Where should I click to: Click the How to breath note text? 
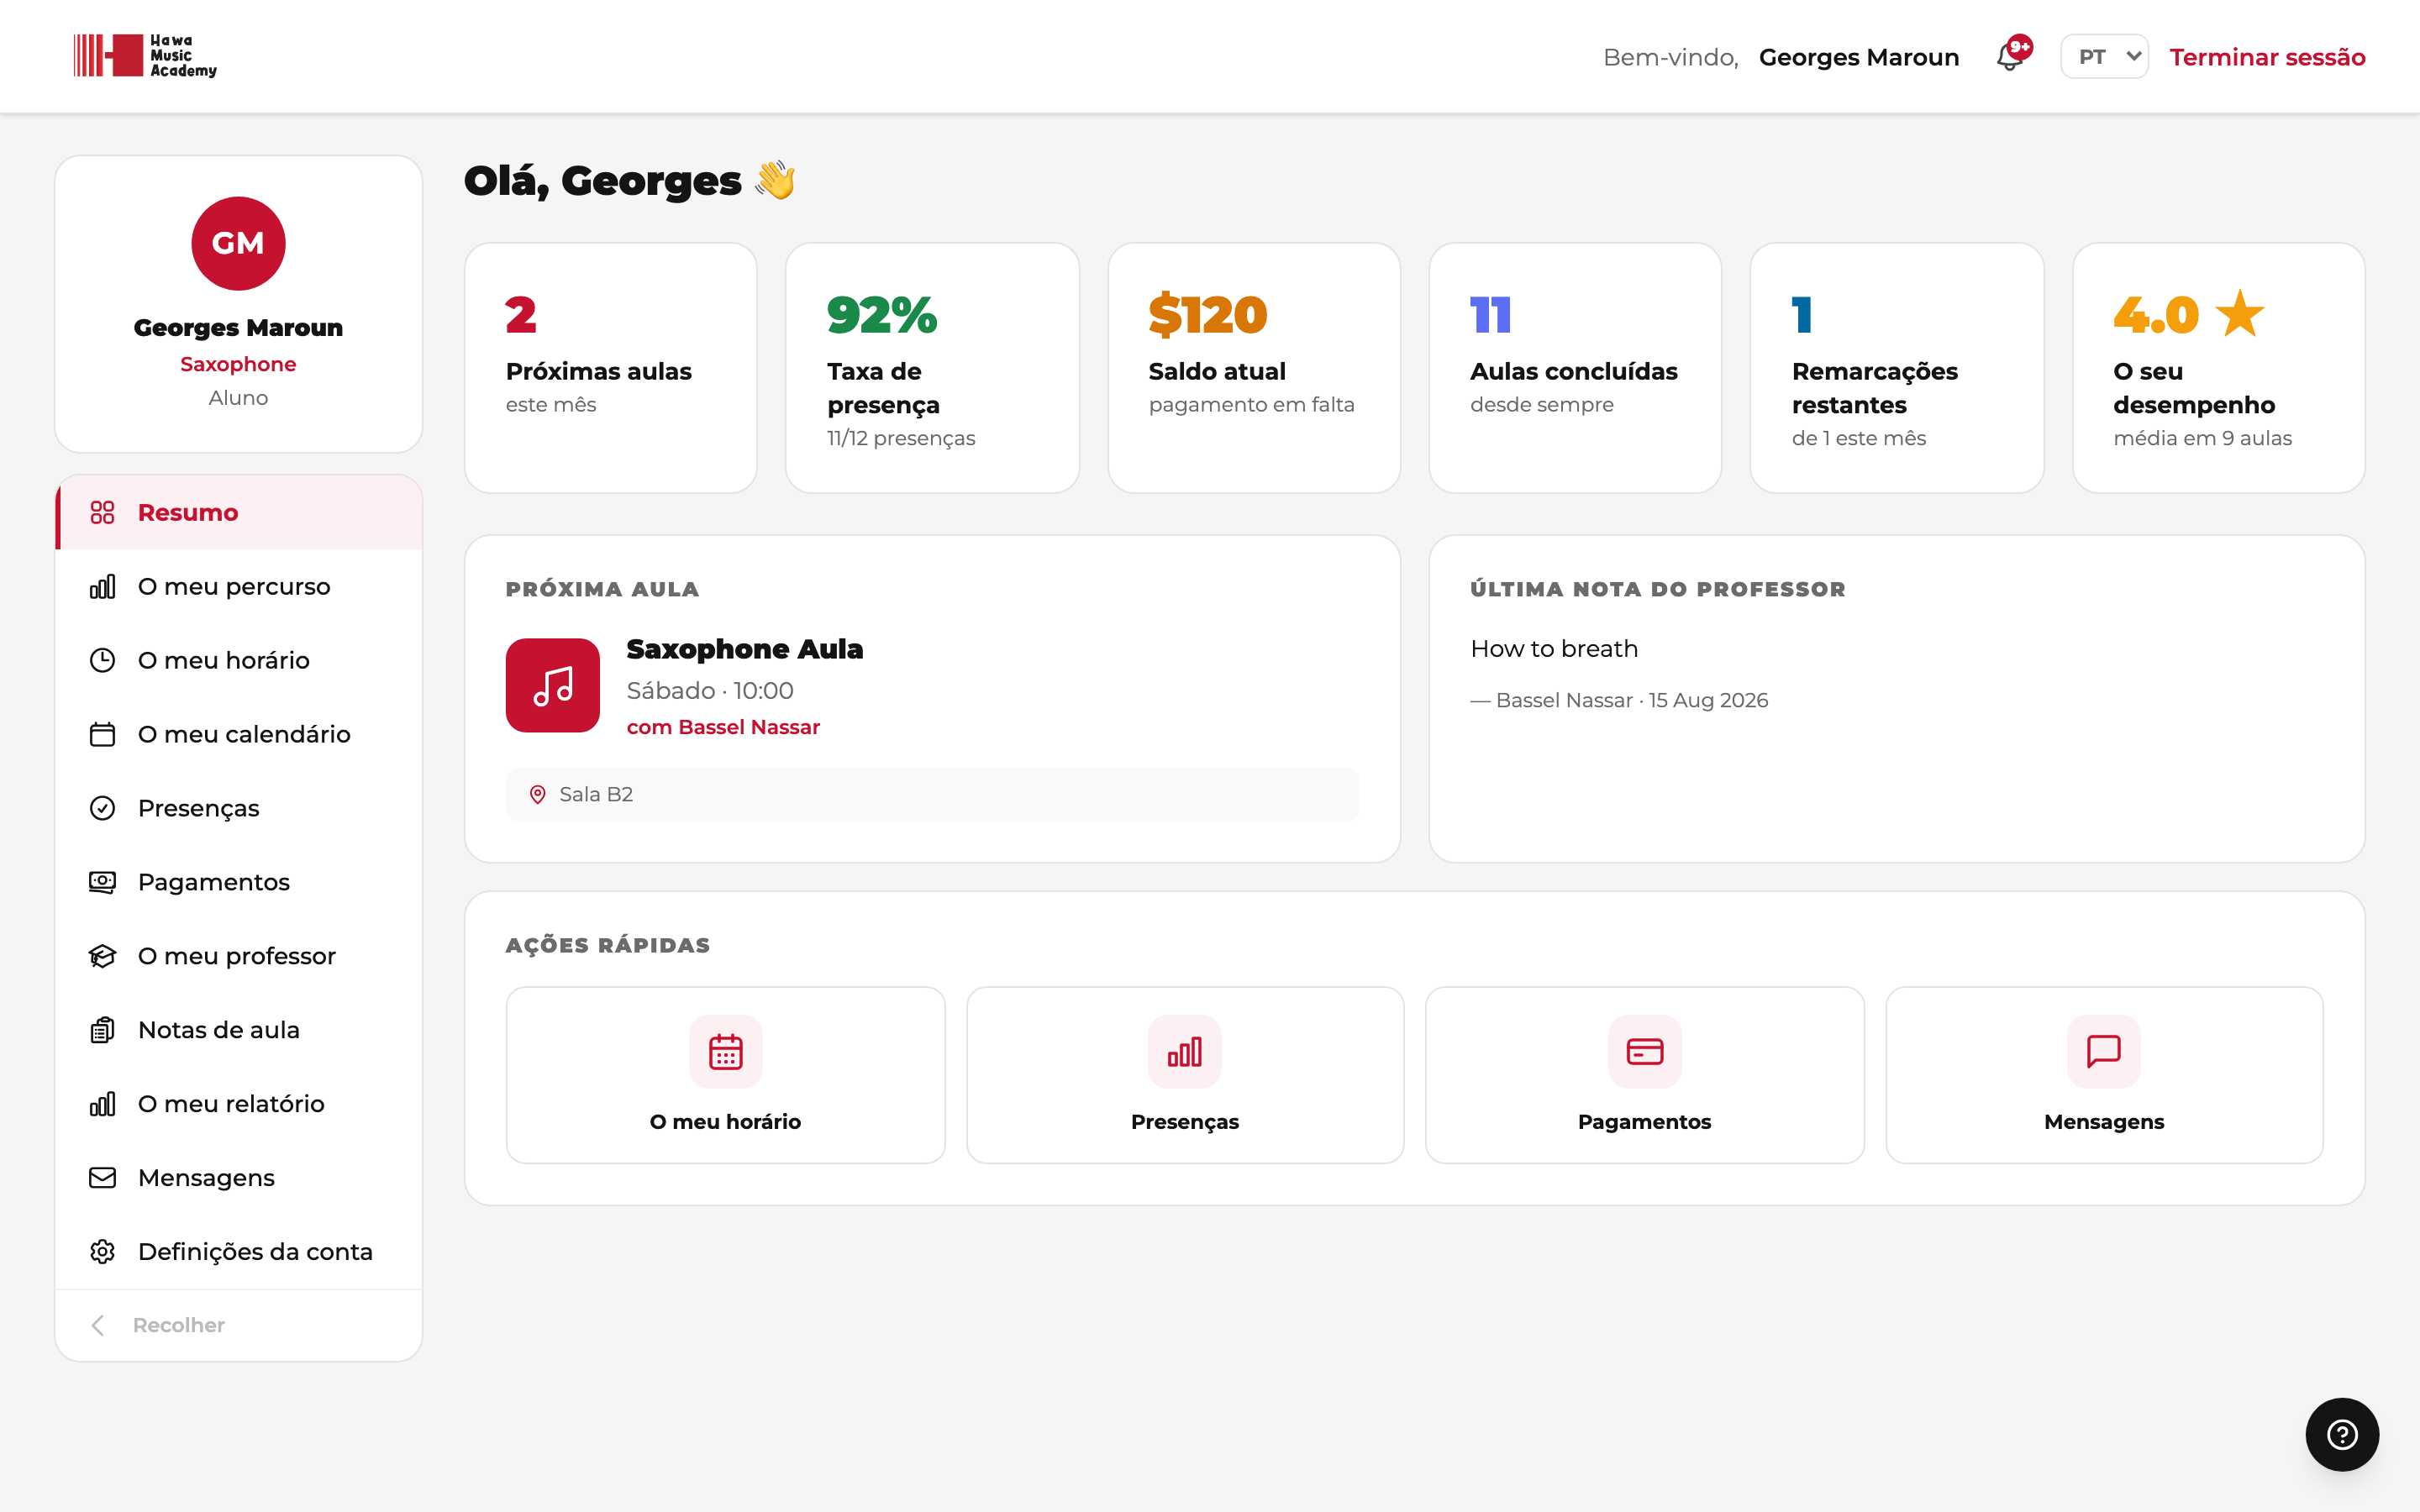coord(1554,649)
